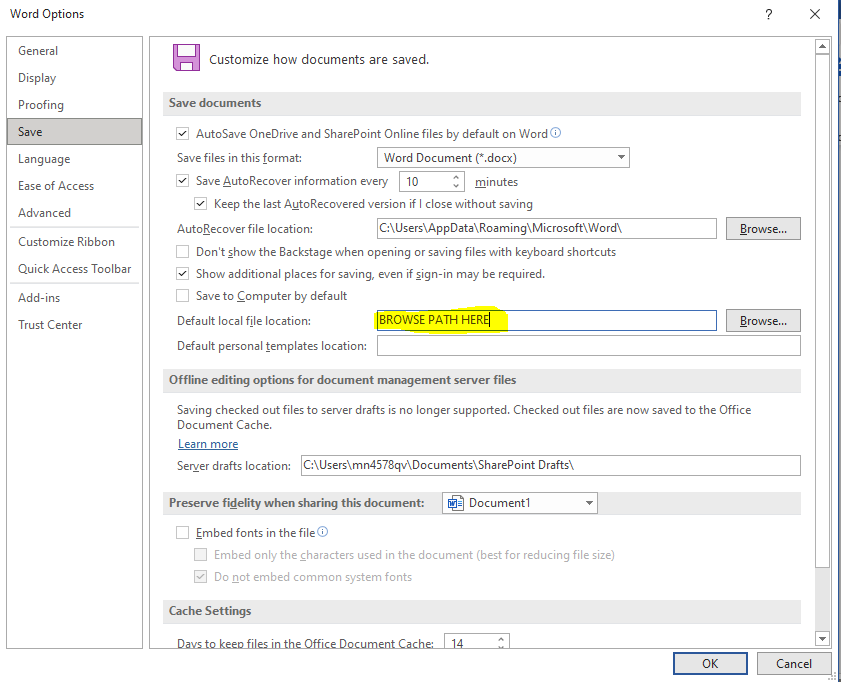Screen dimensions: 841x682
Task: Click the purple floppy disk save icon
Action: point(186,58)
